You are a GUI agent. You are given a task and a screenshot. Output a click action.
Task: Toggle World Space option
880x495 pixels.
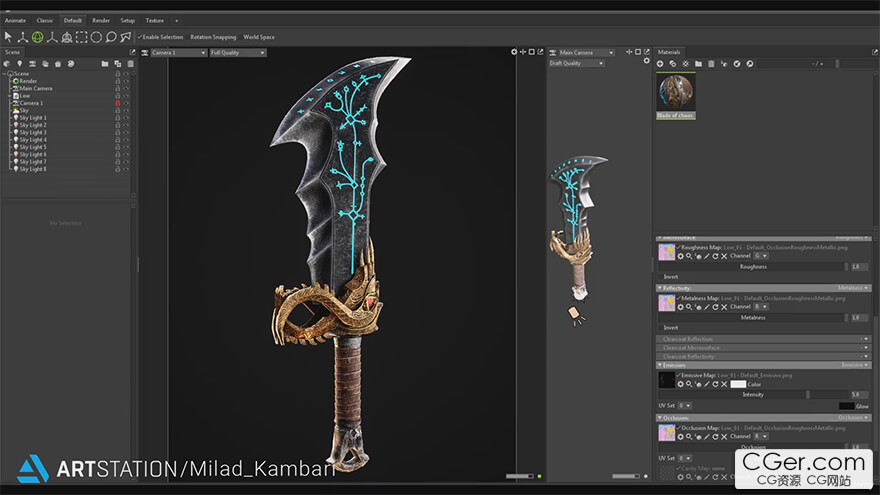(x=259, y=37)
